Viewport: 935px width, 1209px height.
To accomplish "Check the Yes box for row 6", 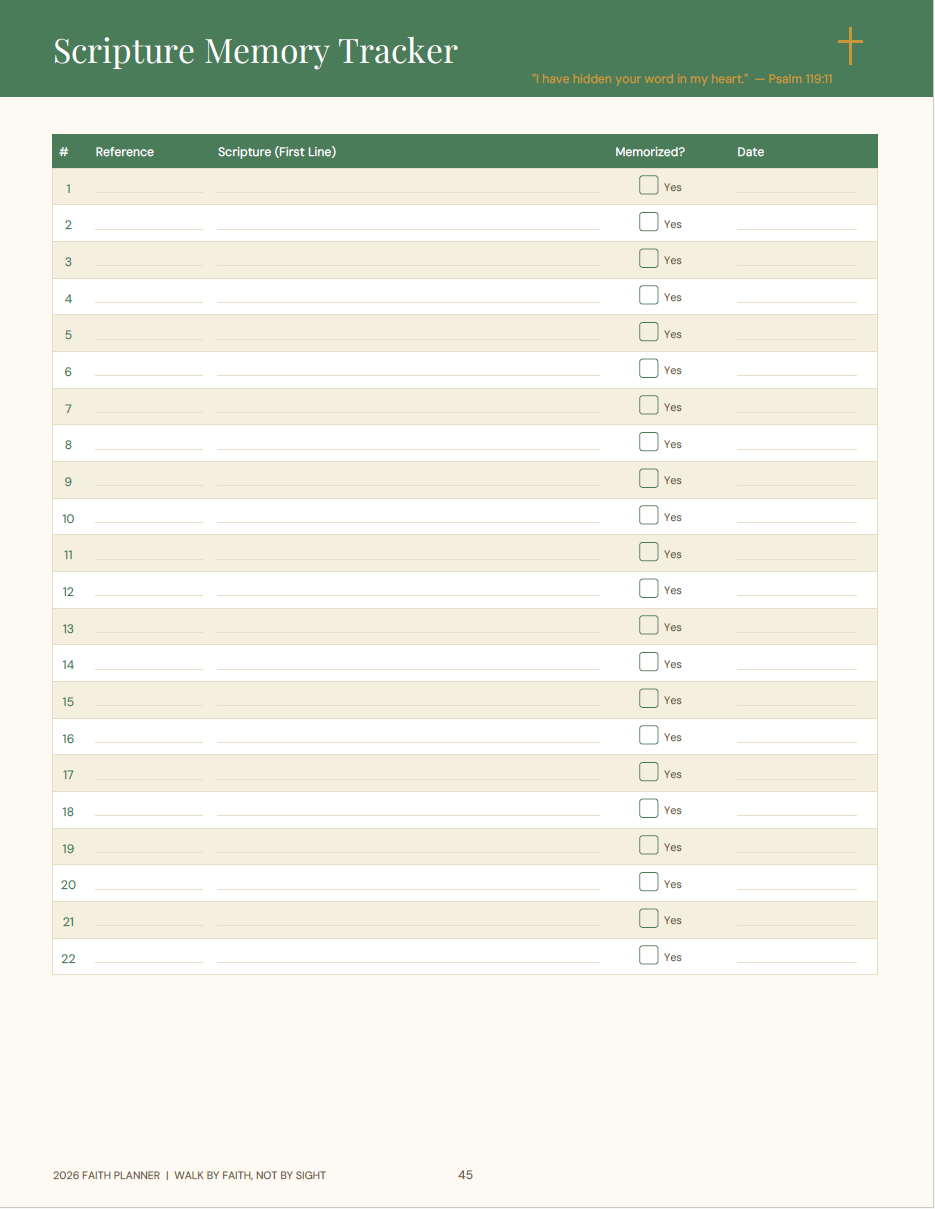I will click(x=649, y=368).
